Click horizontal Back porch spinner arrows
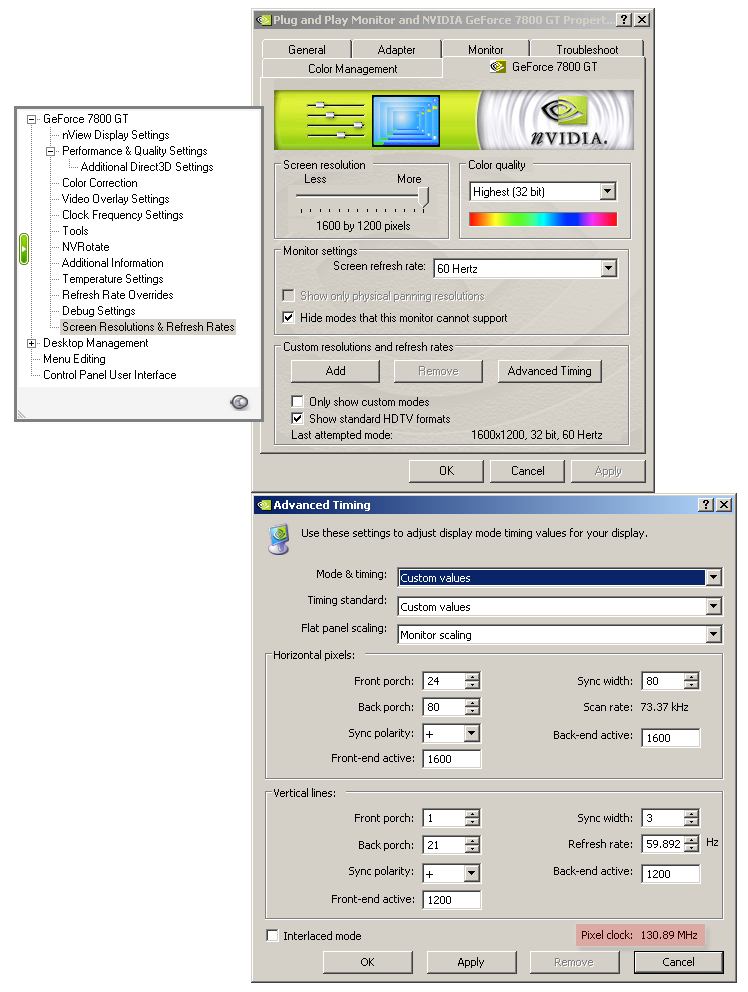This screenshot has height=992, width=748. point(472,707)
